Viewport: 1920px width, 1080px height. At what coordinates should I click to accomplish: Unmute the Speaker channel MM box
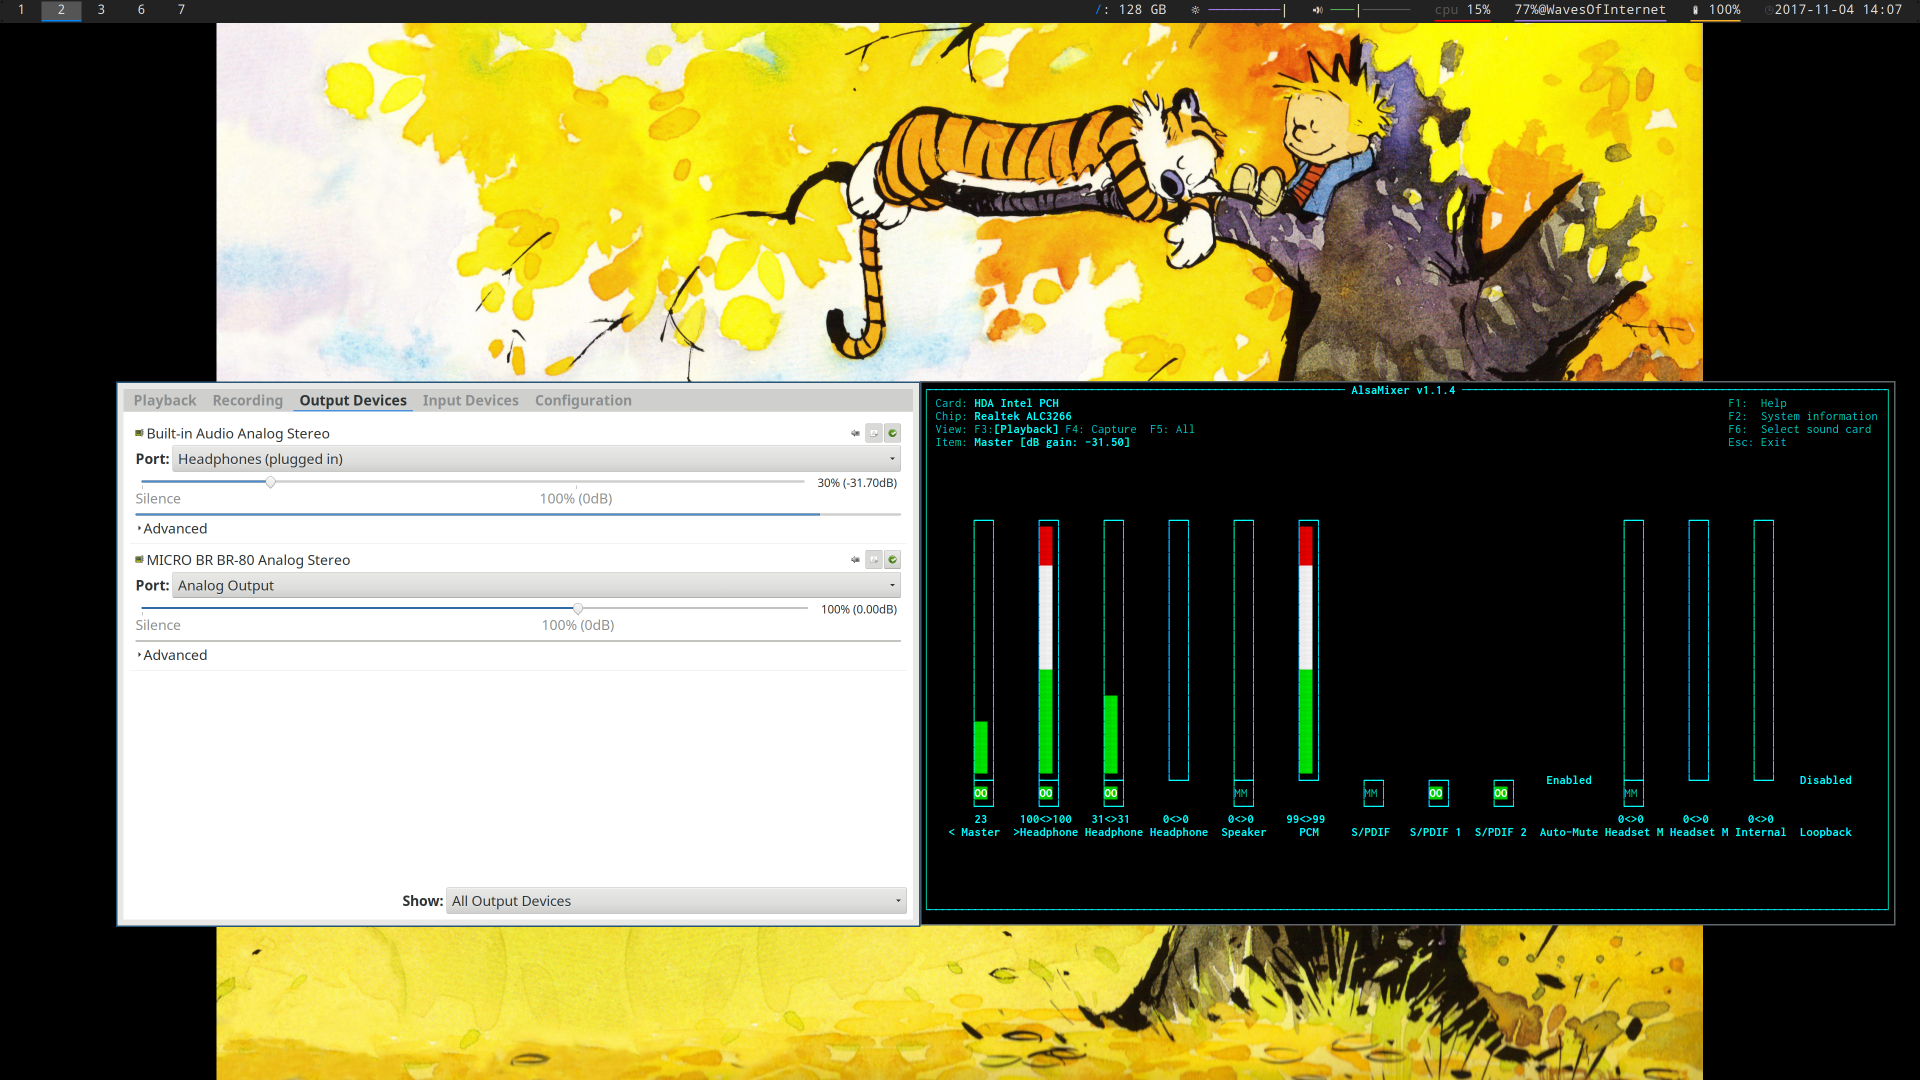pos(1242,793)
